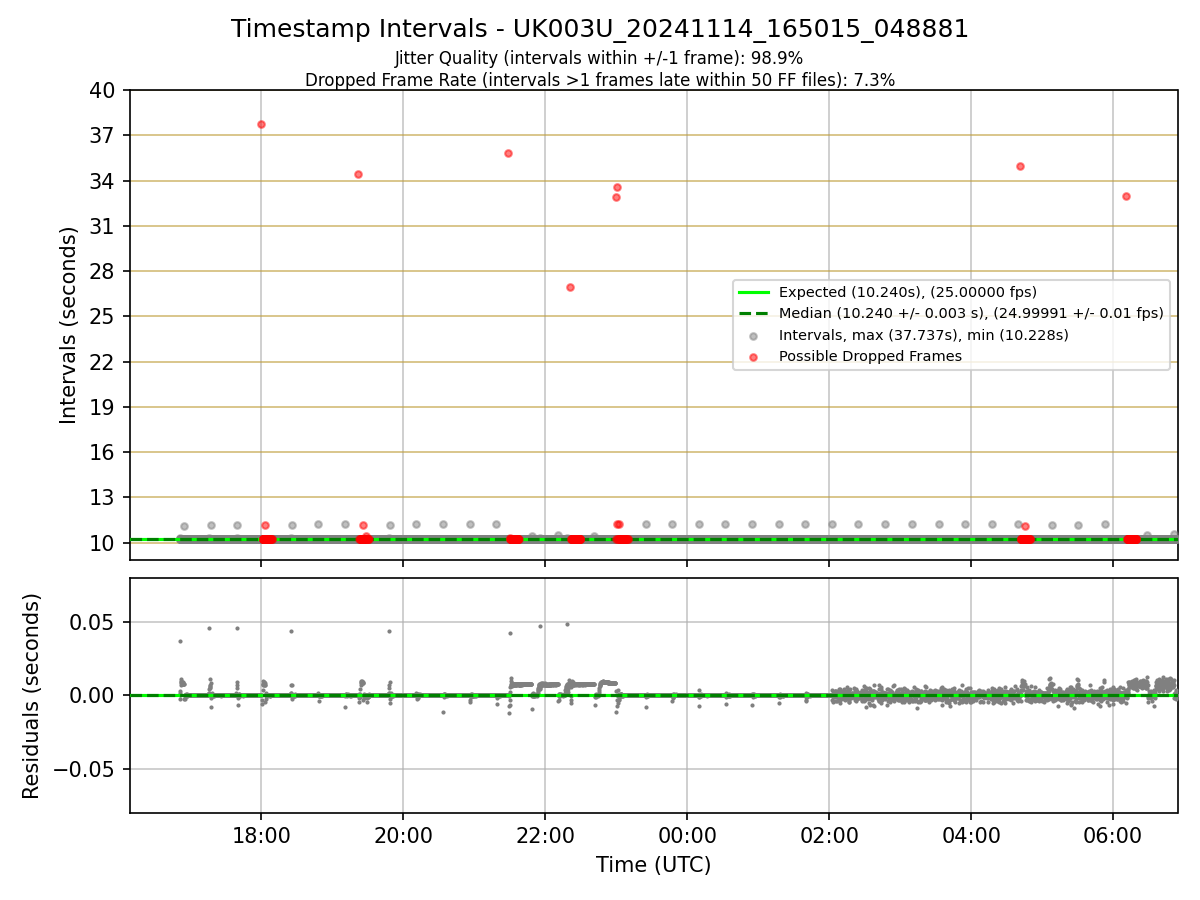The height and width of the screenshot is (900, 1200).
Task: Click the 22:00 x-axis tick label
Action: (x=545, y=837)
